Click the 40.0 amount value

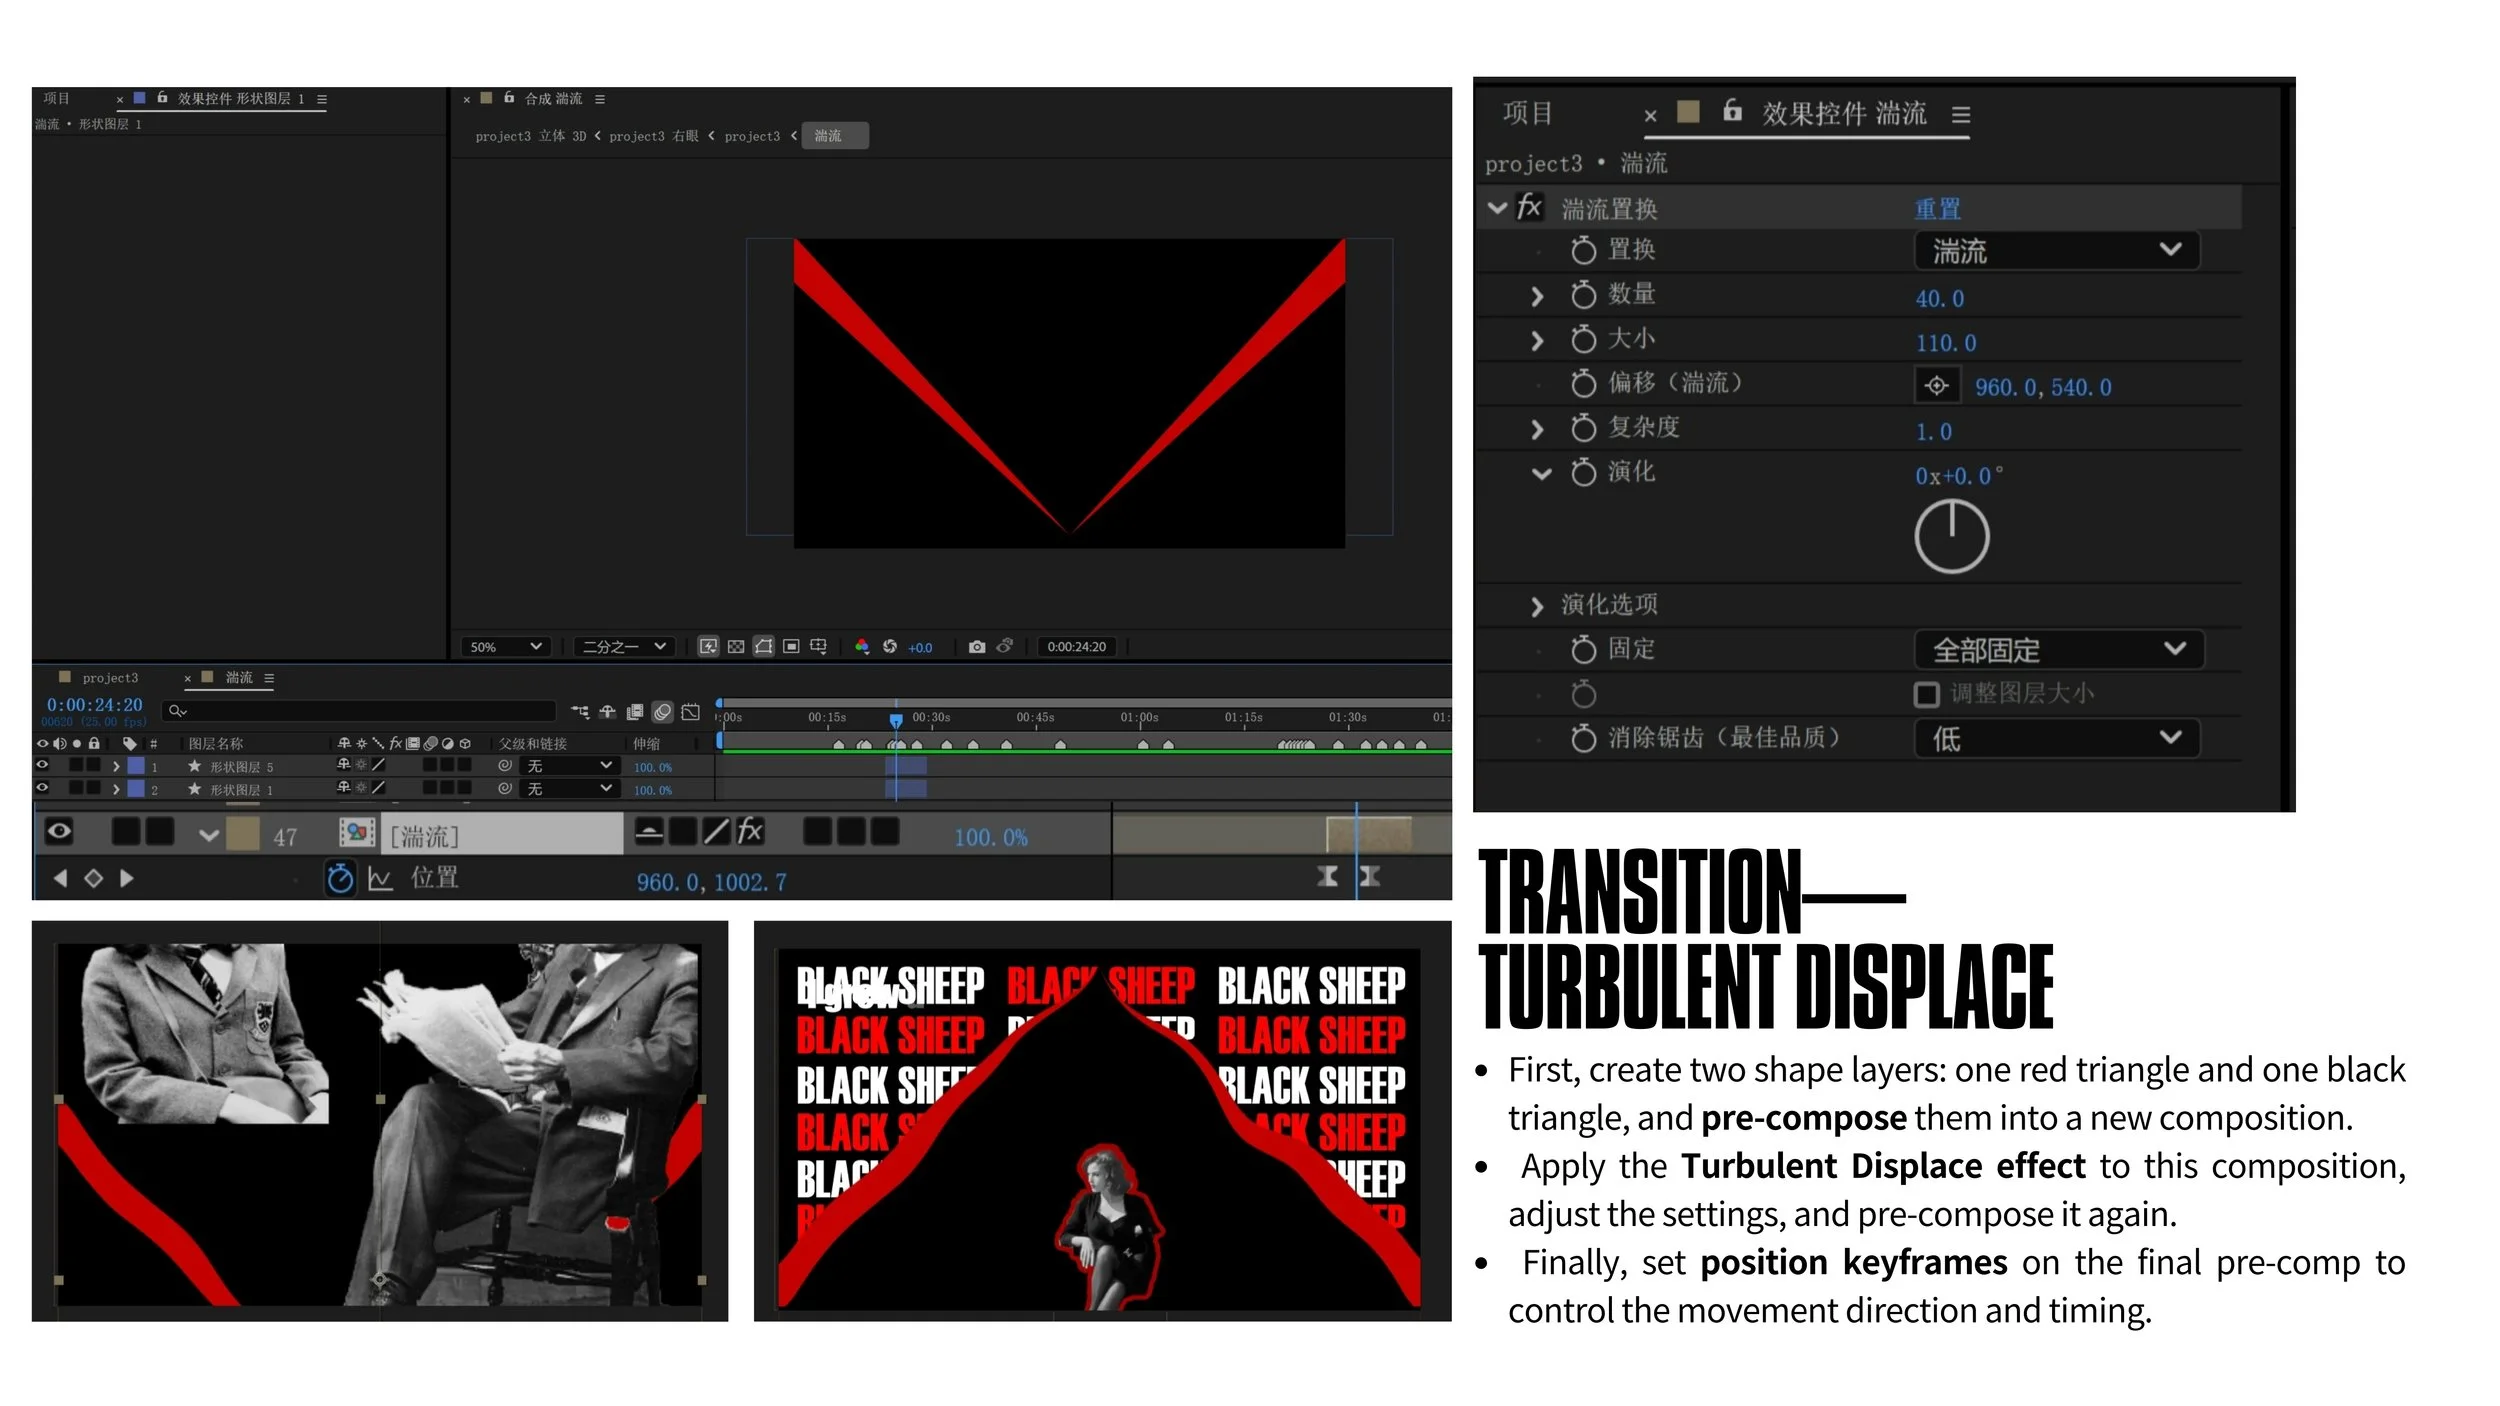tap(1939, 298)
